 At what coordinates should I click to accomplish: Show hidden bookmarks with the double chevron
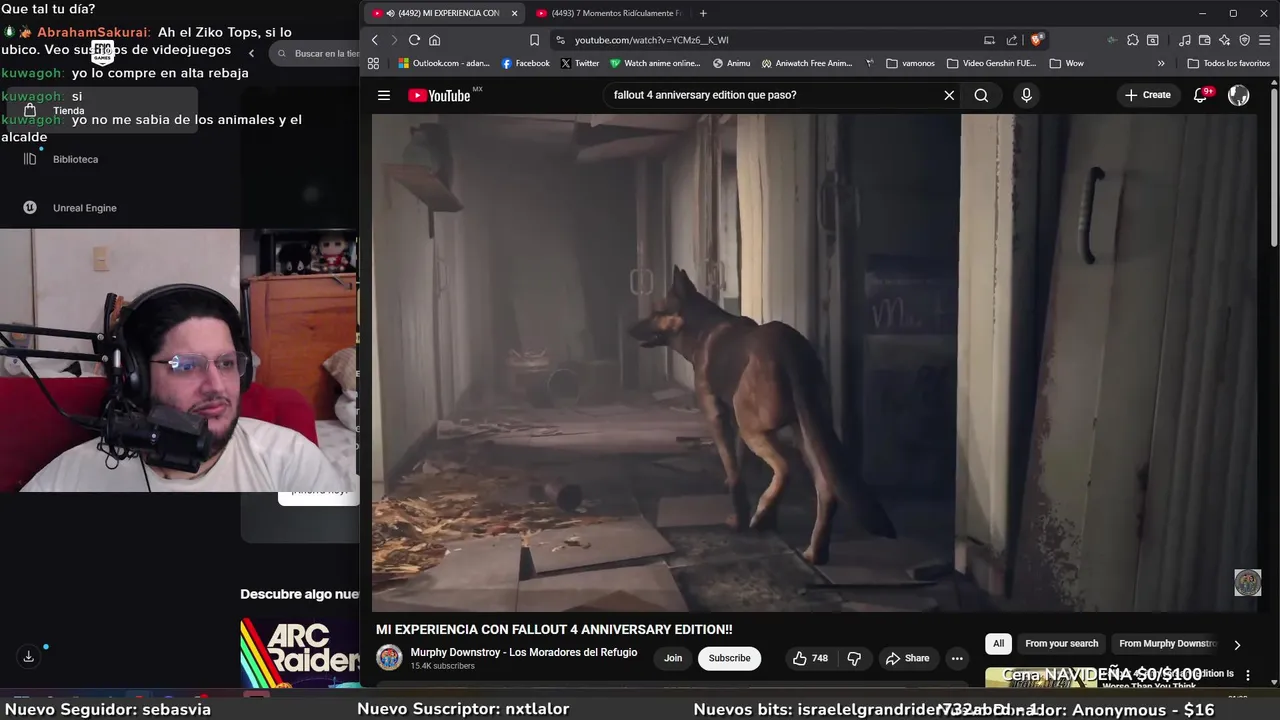[1161, 63]
